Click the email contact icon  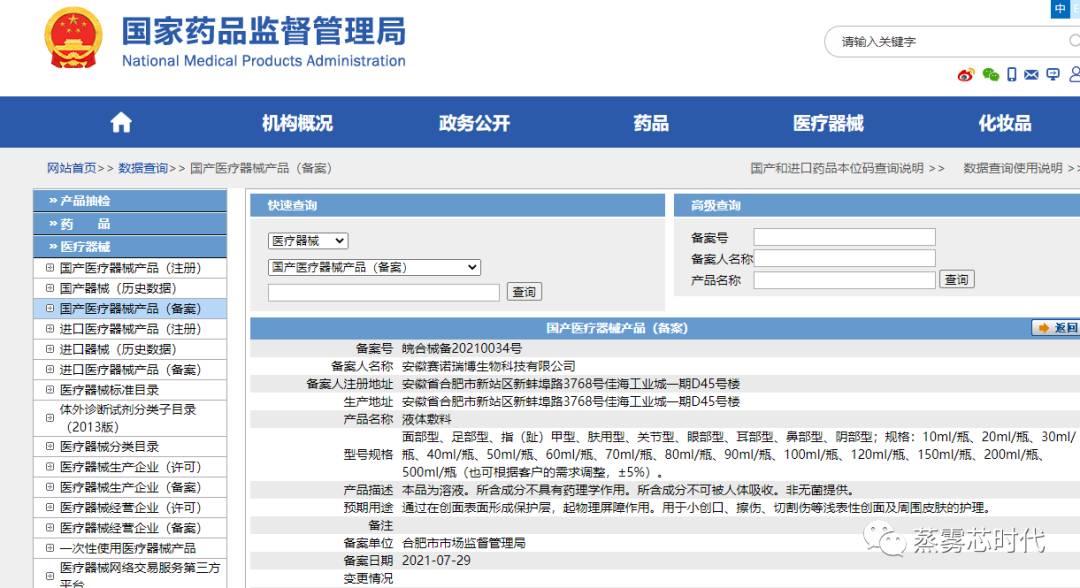click(x=1032, y=74)
